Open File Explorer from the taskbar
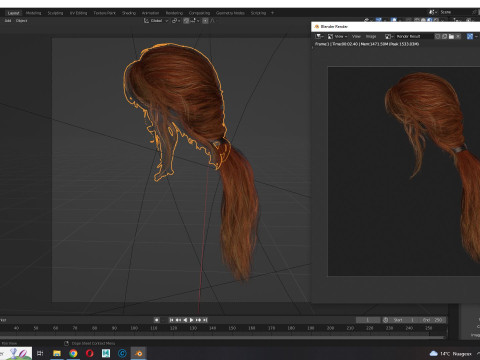 [x=57, y=353]
